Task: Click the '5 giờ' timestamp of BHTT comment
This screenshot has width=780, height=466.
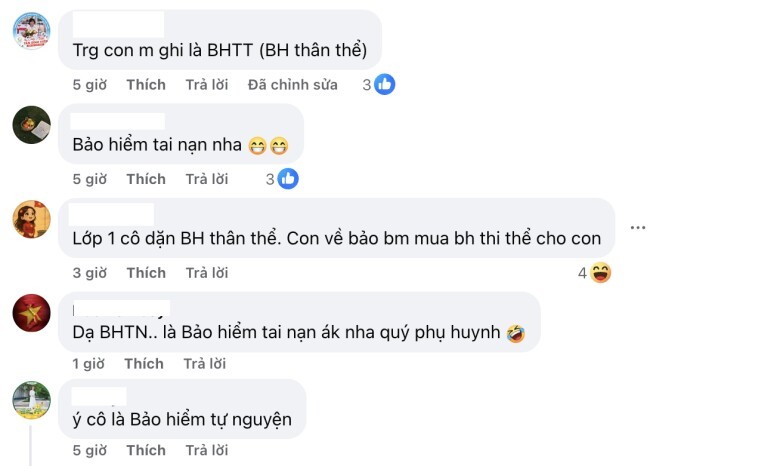Action: click(x=89, y=85)
